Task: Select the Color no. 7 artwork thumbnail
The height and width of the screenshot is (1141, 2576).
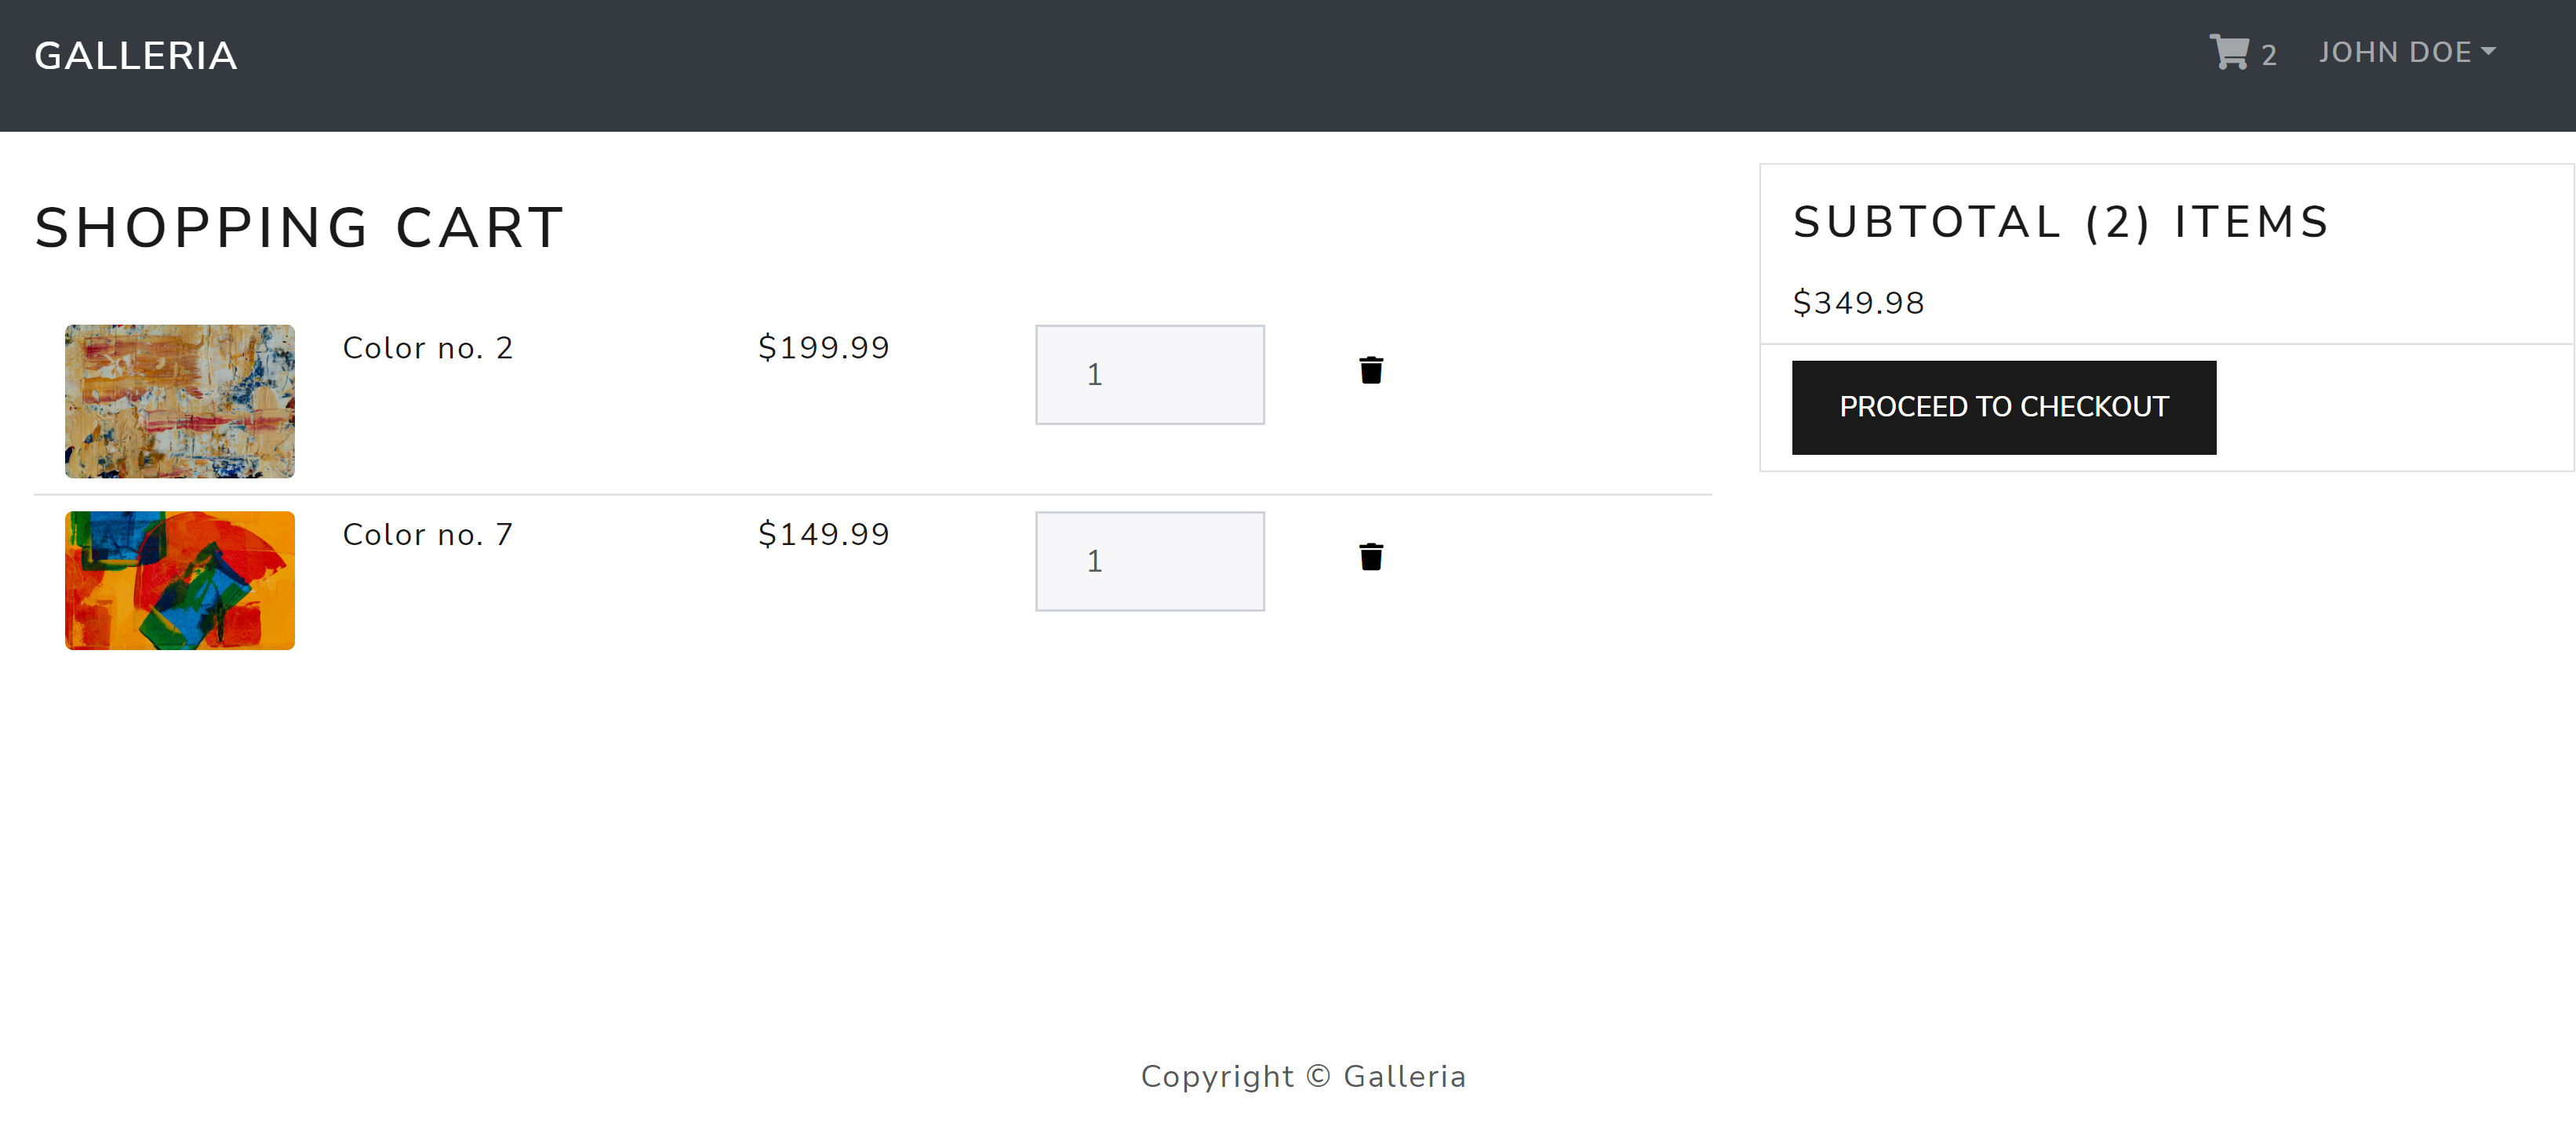Action: coord(180,580)
